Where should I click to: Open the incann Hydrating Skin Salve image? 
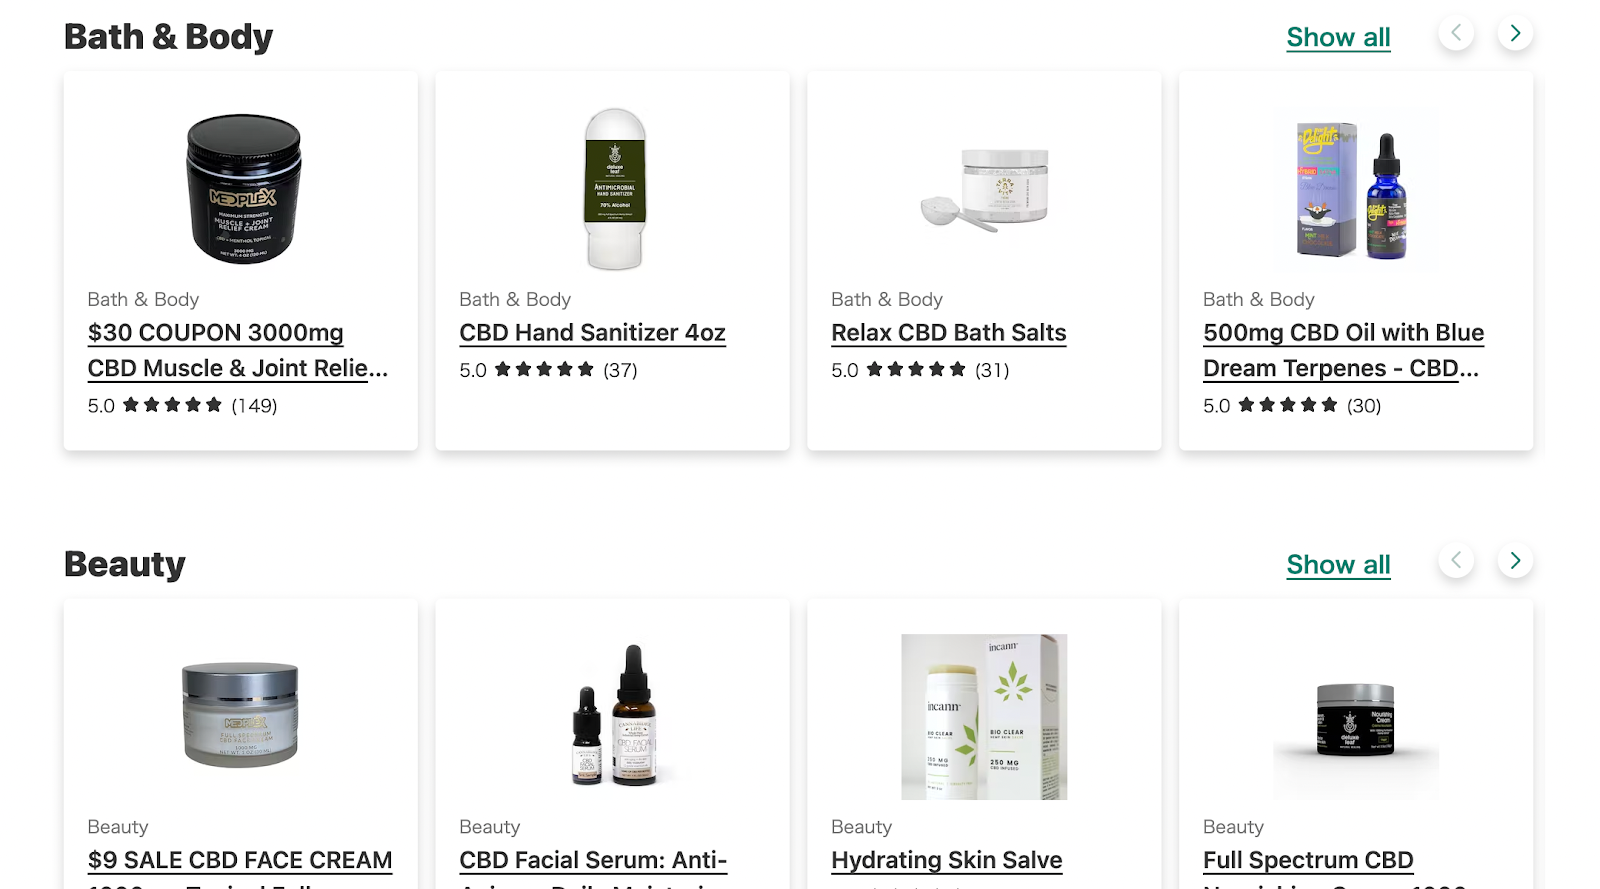(x=984, y=716)
